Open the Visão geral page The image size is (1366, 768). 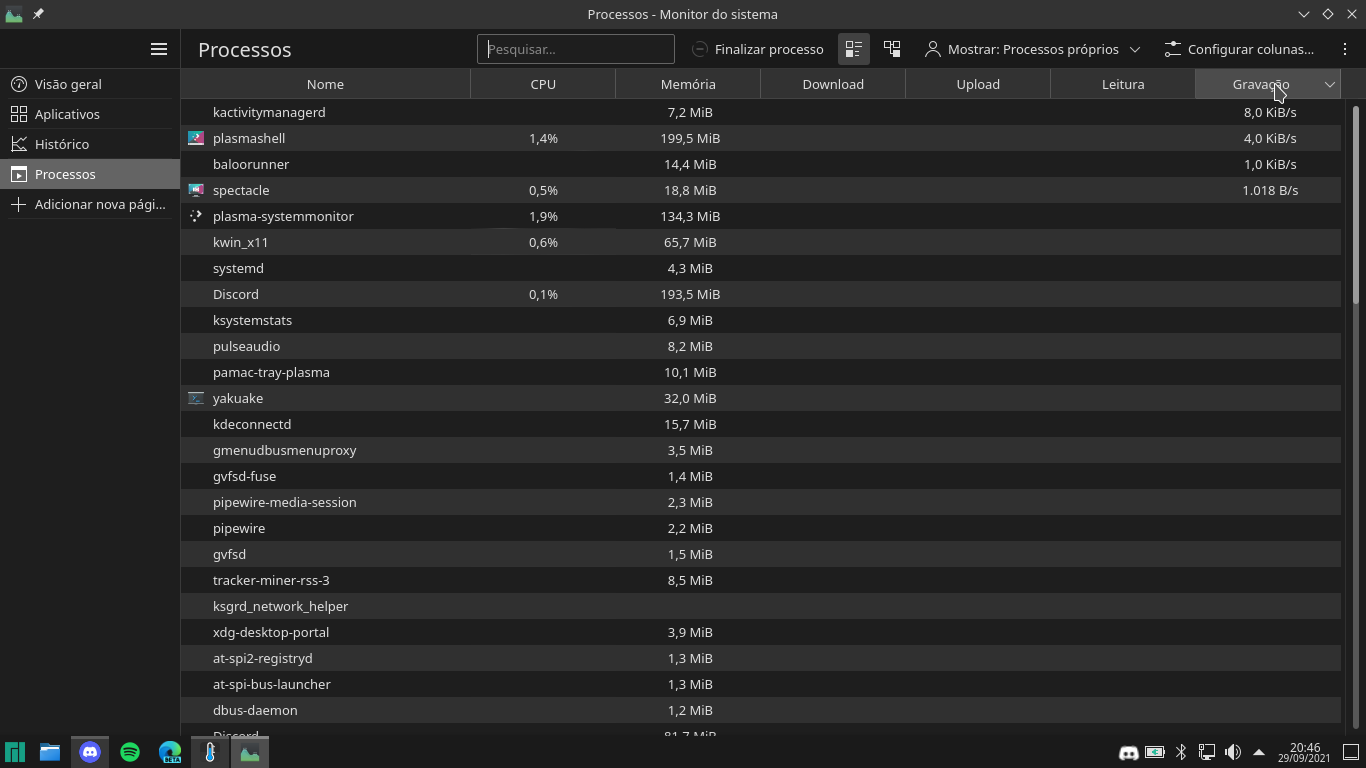pyautogui.click(x=68, y=84)
